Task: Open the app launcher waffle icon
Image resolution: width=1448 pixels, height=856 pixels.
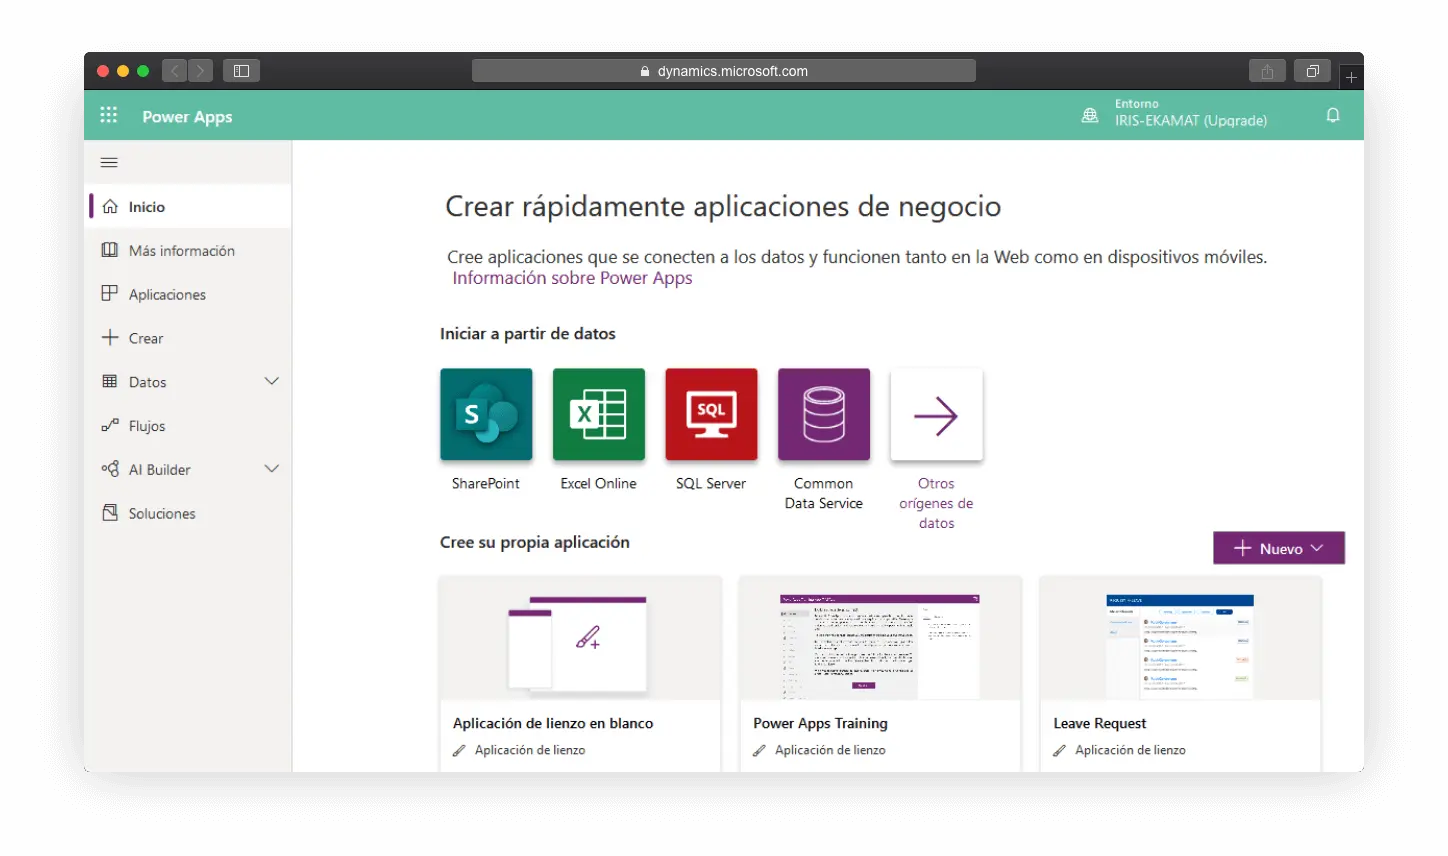Action: 109,116
